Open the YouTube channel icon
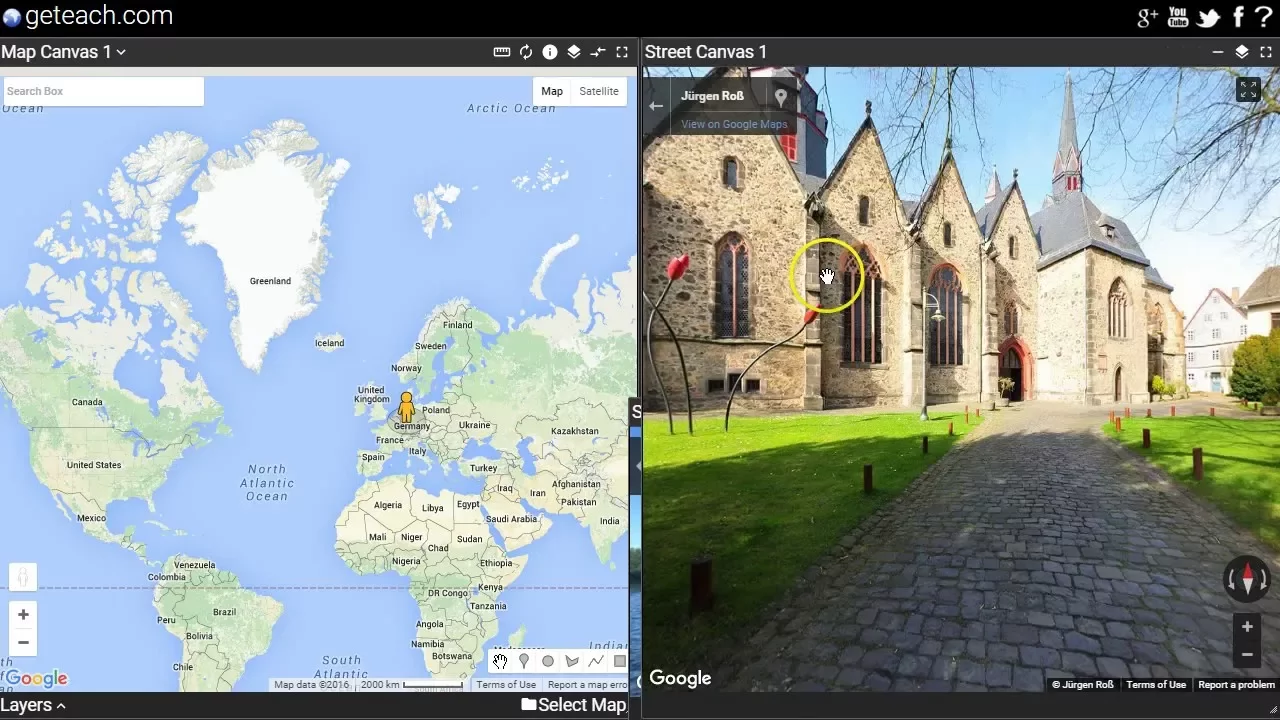The image size is (1280, 720). pyautogui.click(x=1178, y=17)
